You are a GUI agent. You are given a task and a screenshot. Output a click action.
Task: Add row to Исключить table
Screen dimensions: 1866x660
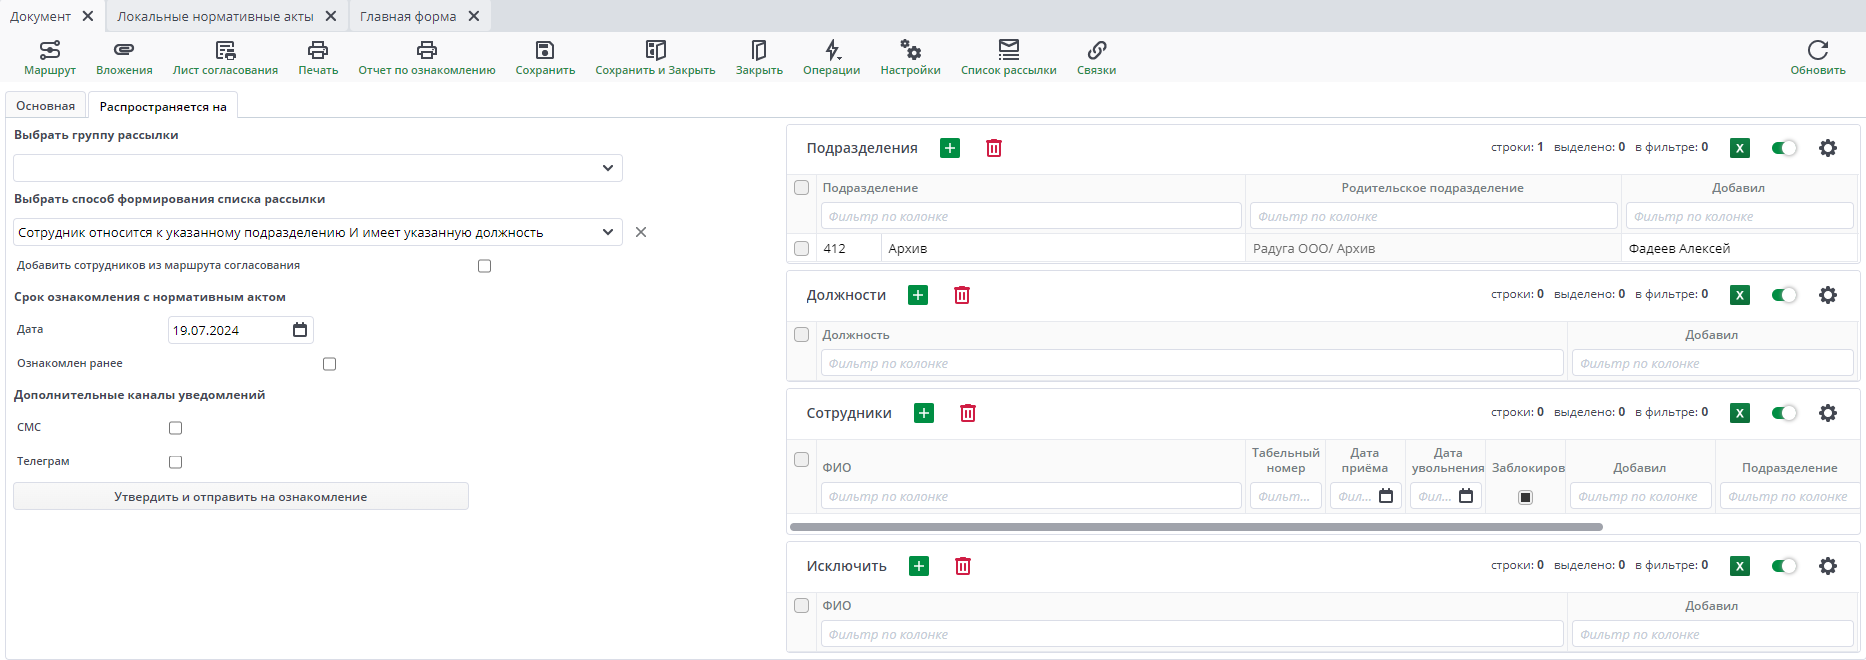(919, 566)
